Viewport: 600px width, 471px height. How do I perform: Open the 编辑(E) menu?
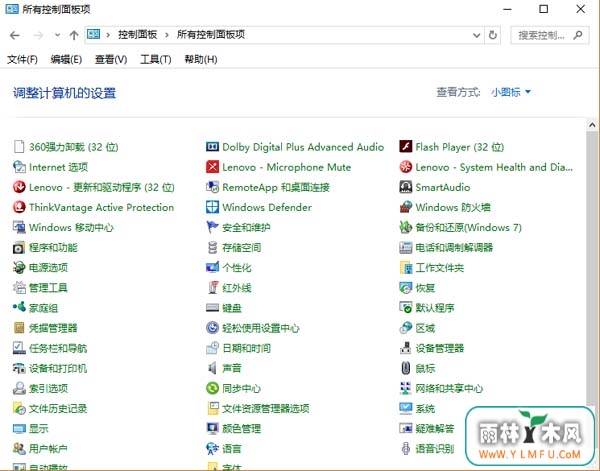pos(66,59)
